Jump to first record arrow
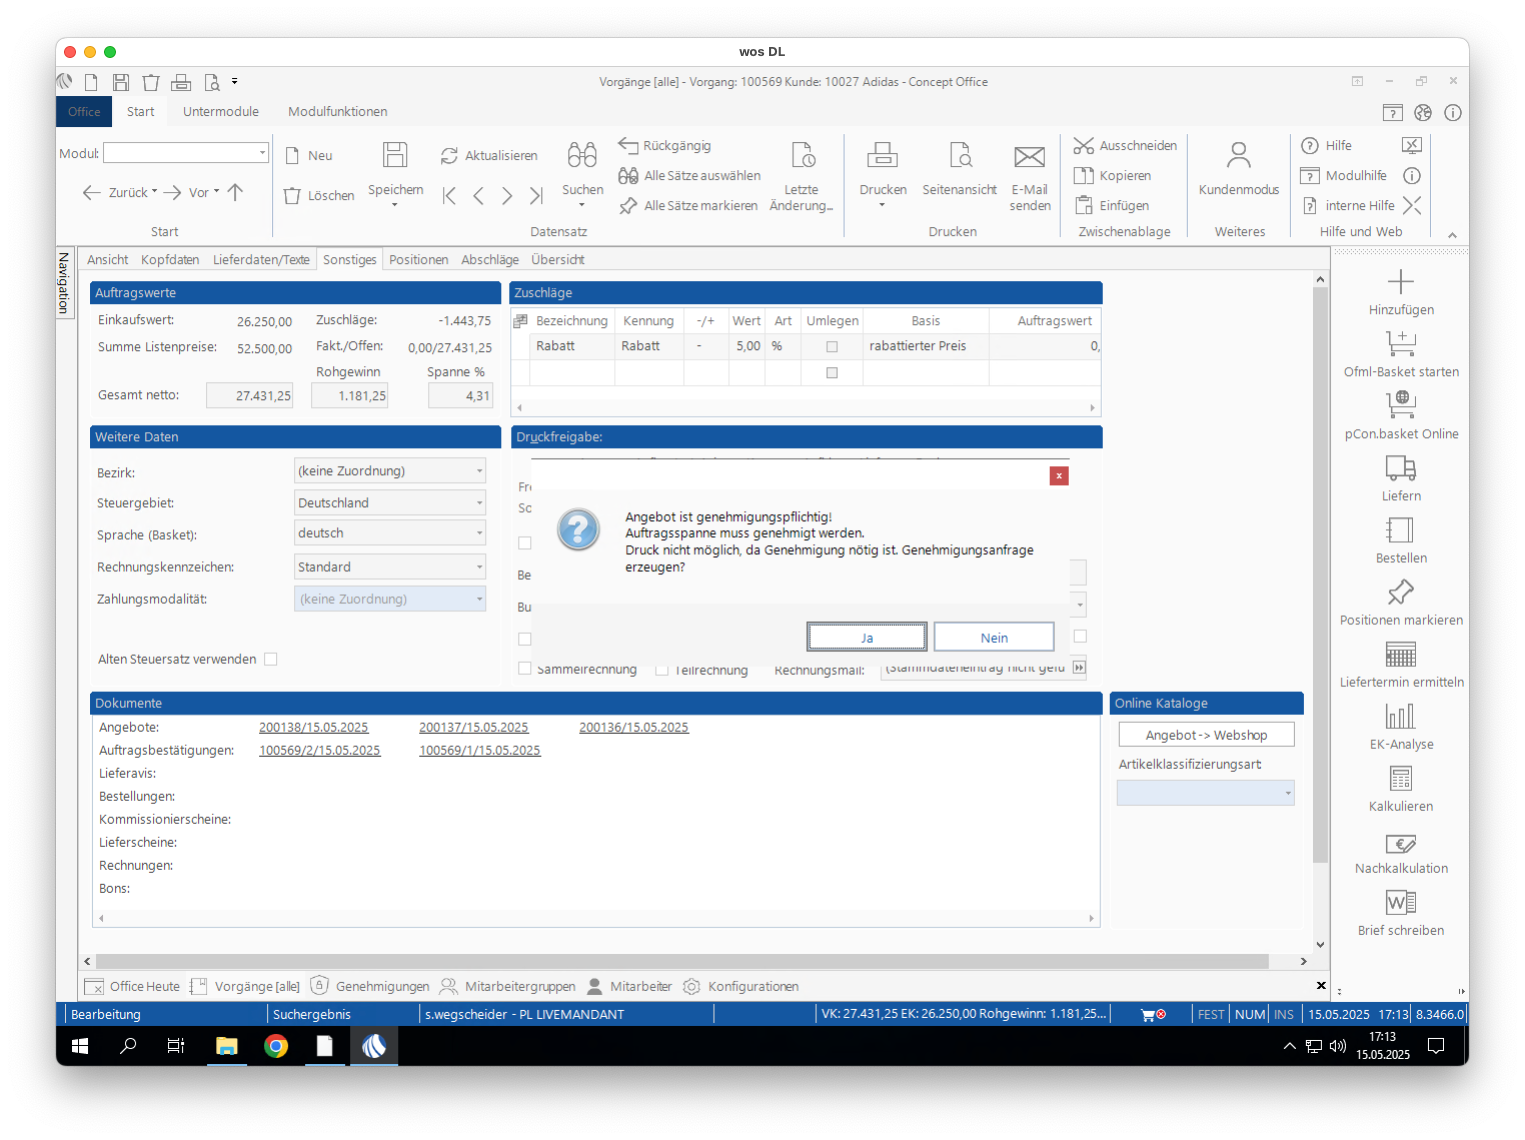 click(449, 196)
